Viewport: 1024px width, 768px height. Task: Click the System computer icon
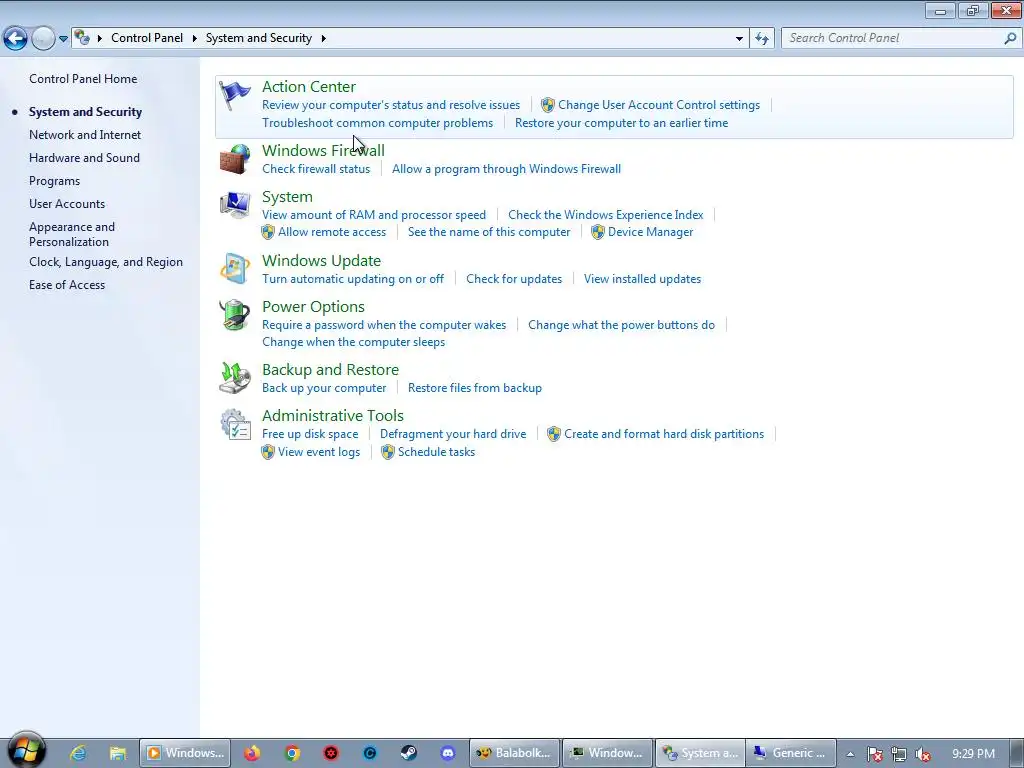pyautogui.click(x=234, y=205)
